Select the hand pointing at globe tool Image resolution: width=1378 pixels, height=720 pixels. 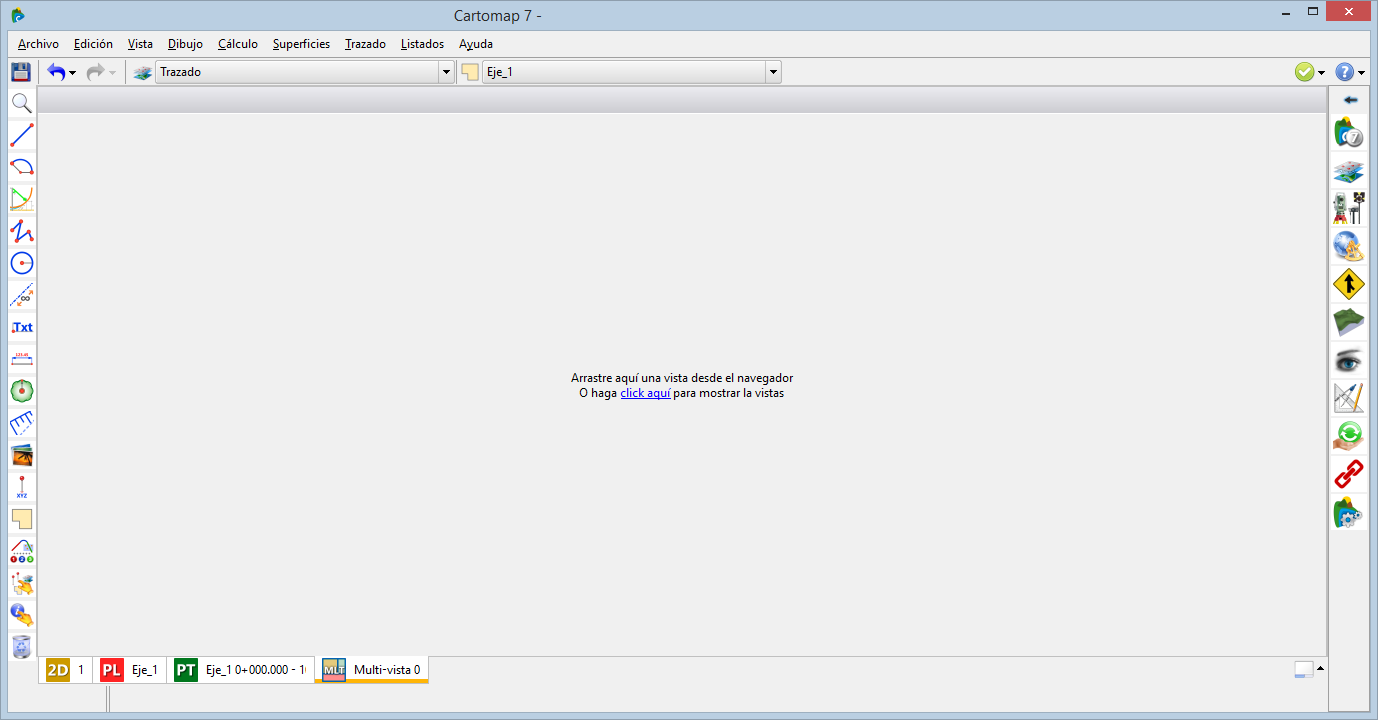[x=21, y=615]
